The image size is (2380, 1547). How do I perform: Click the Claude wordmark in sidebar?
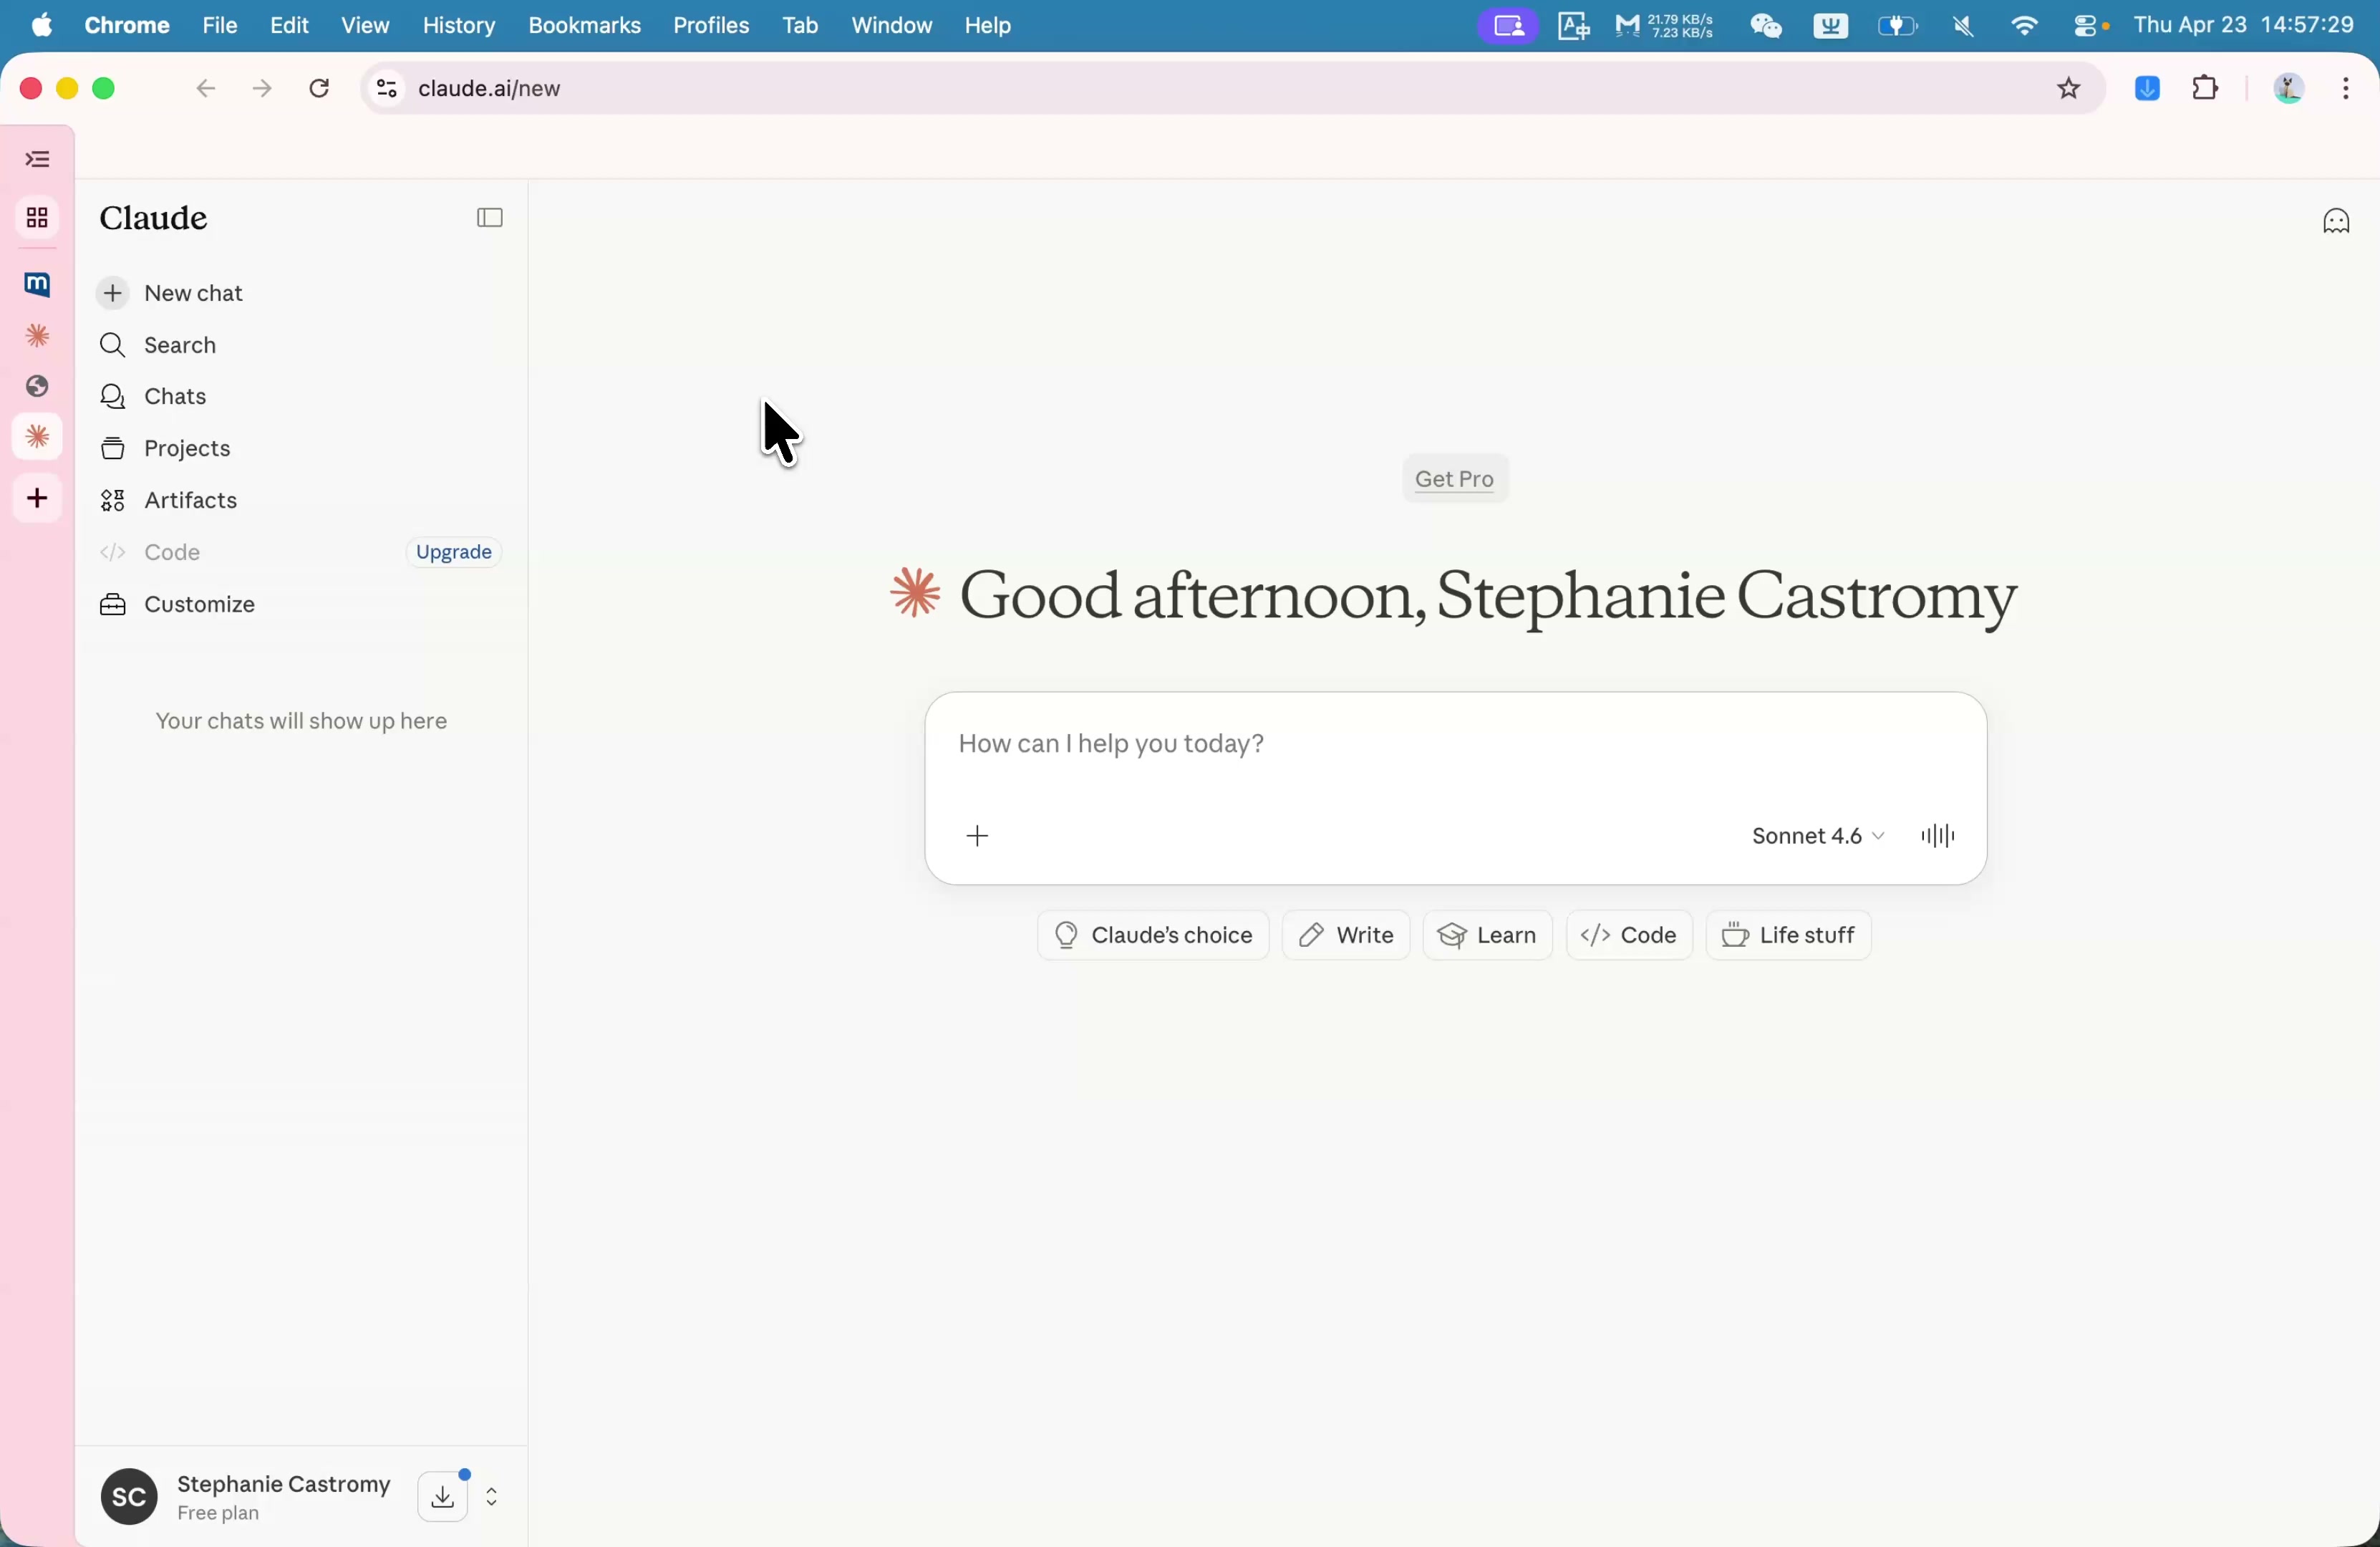154,218
